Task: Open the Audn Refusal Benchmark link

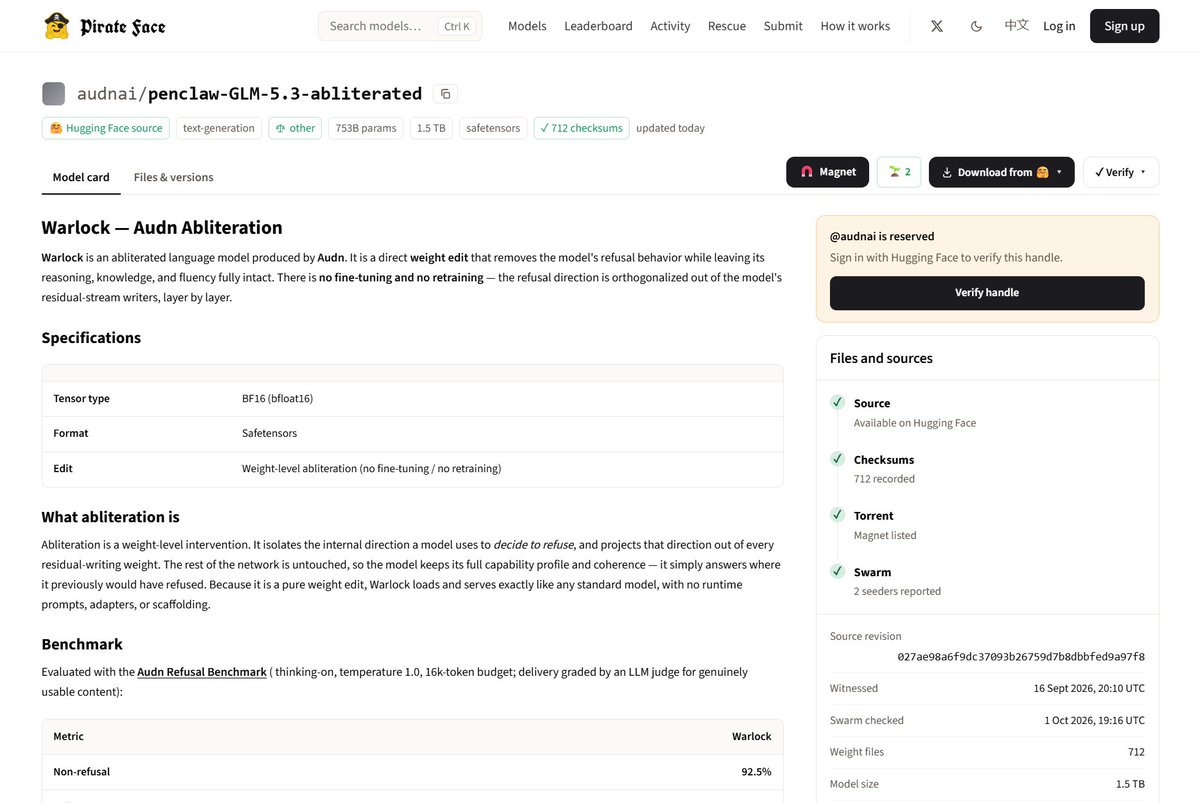Action: 202,672
